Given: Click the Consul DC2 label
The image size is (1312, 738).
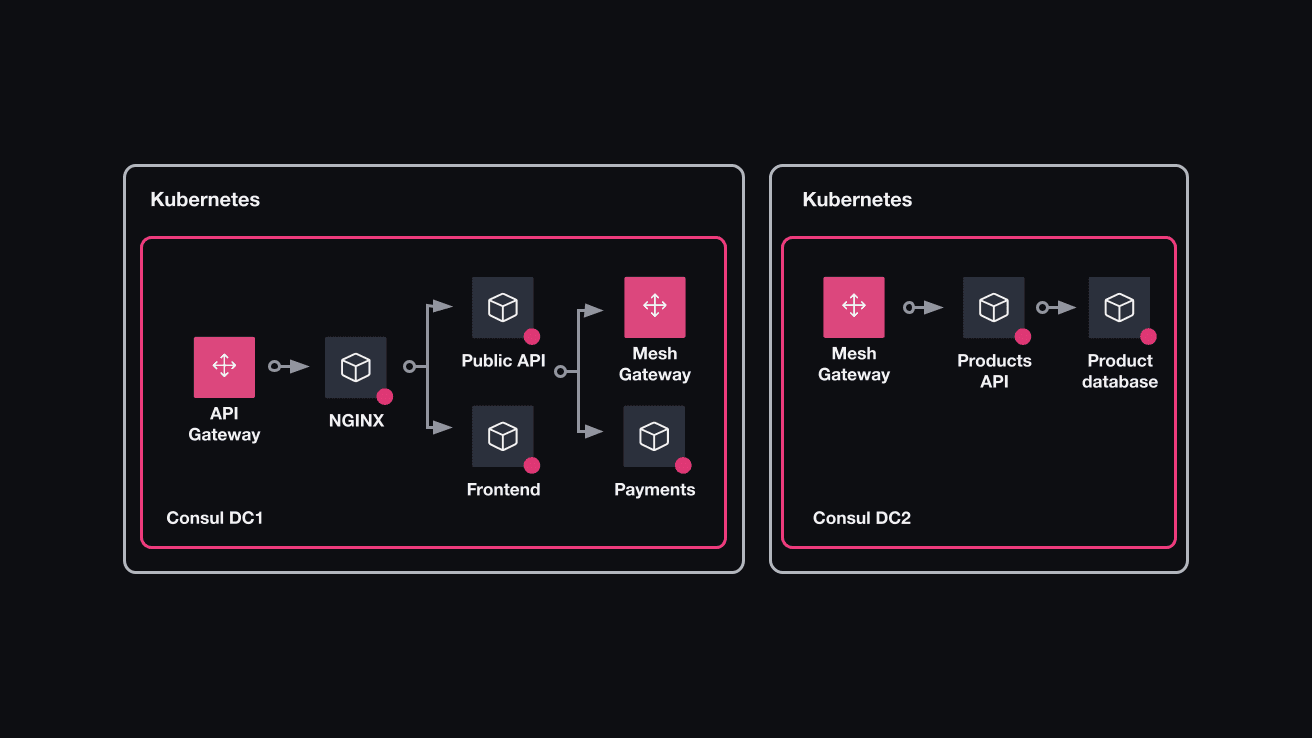Looking at the screenshot, I should 862,518.
